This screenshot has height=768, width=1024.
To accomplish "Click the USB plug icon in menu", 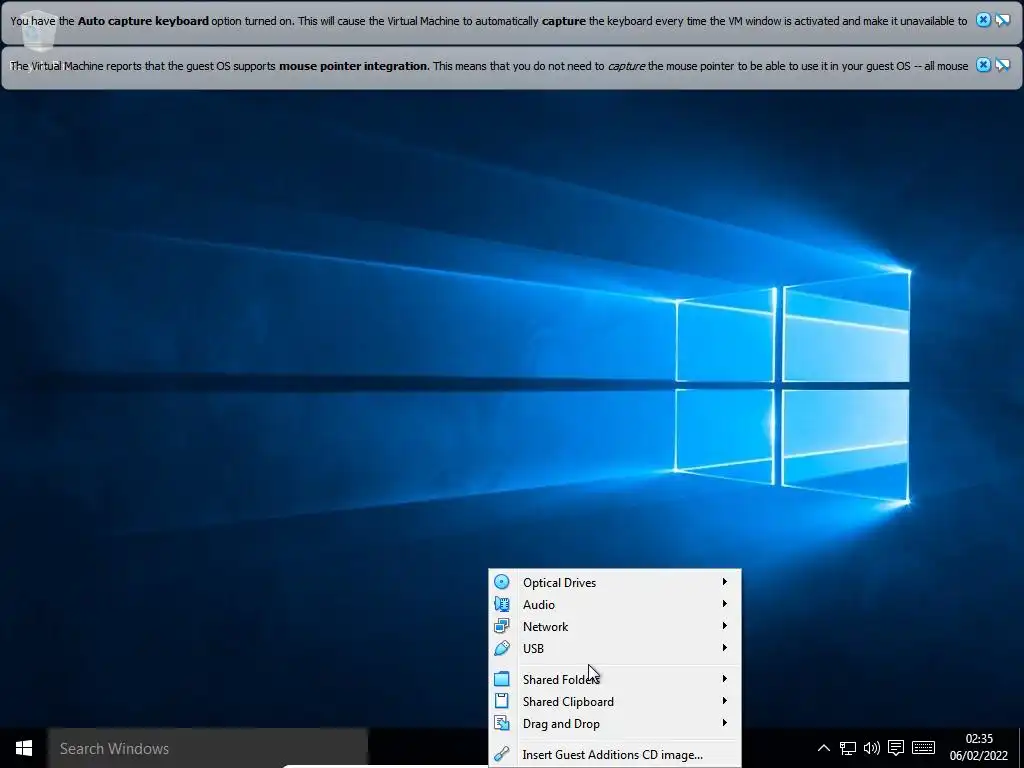I will [502, 648].
